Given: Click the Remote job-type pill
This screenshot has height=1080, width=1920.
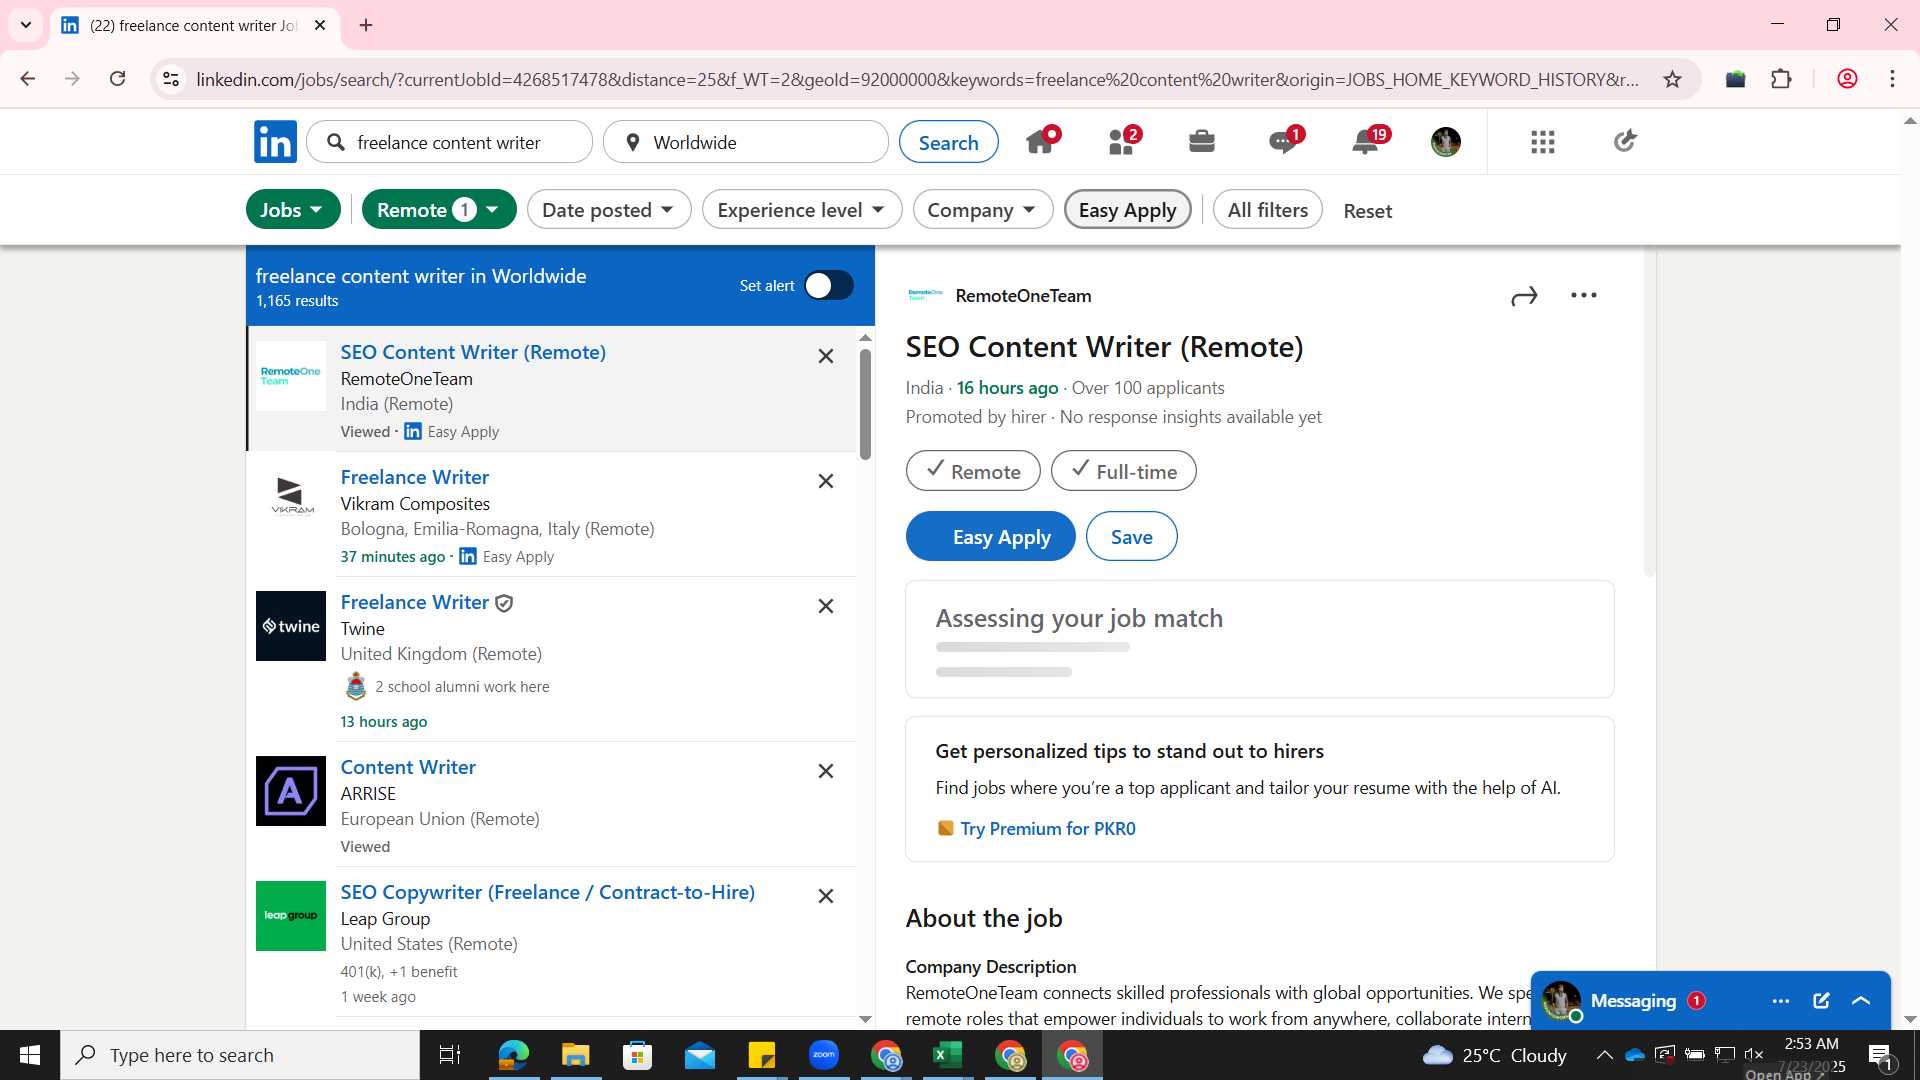Looking at the screenshot, I should pyautogui.click(x=973, y=471).
